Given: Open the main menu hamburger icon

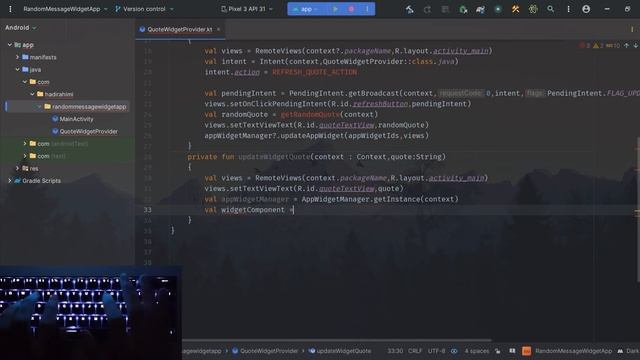Looking at the screenshot, I should tap(10, 9).
